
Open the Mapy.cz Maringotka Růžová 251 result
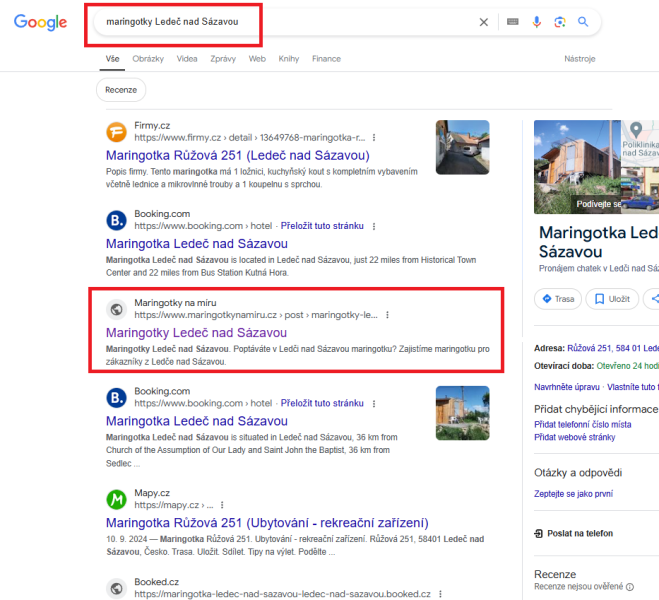tap(267, 523)
